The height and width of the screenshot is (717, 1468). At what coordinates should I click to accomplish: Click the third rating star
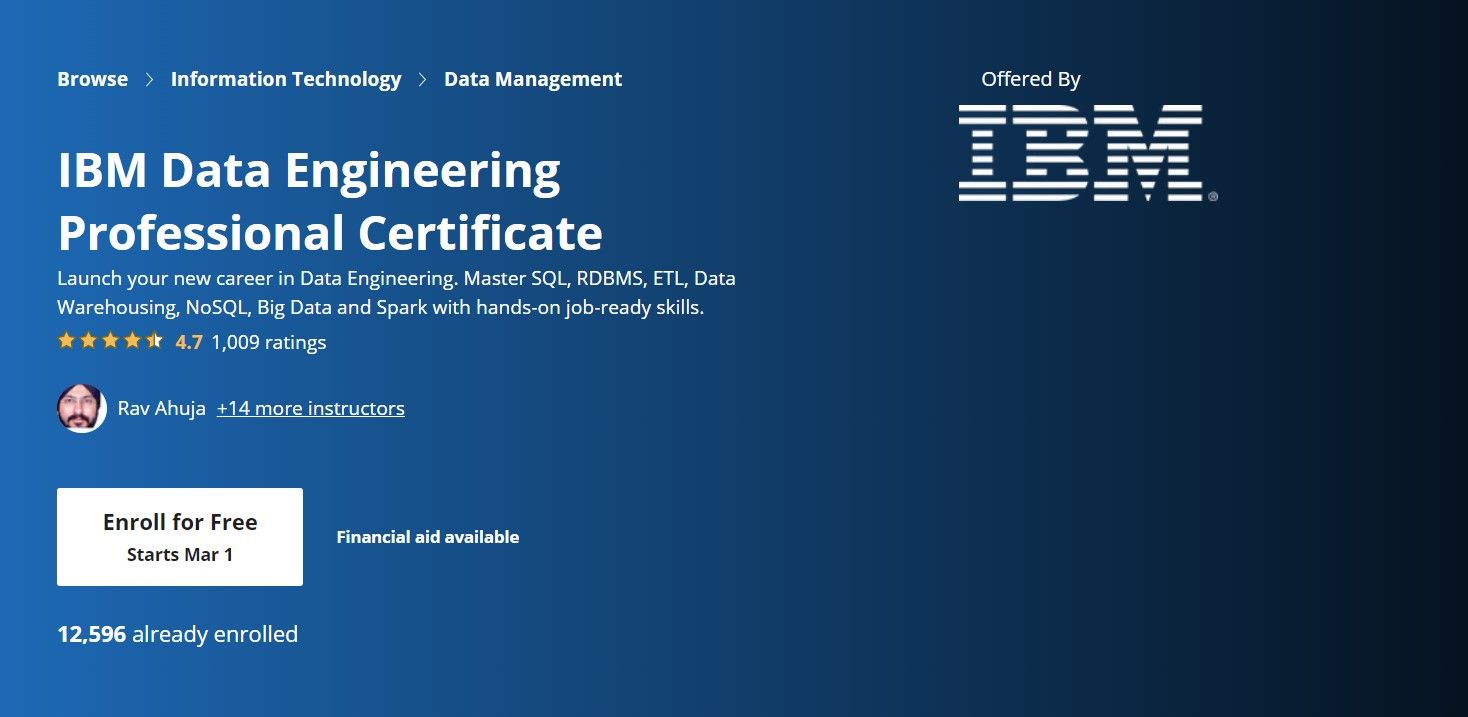click(111, 341)
